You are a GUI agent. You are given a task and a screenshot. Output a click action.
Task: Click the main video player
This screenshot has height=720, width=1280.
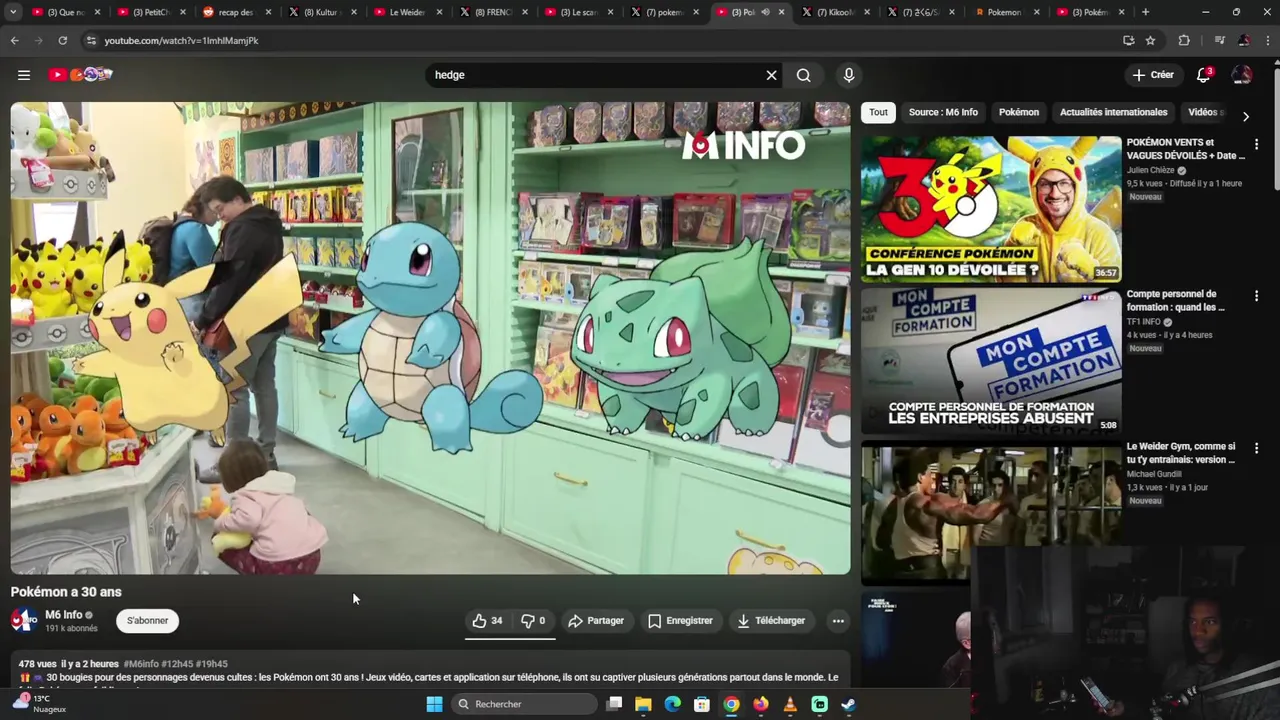click(431, 338)
